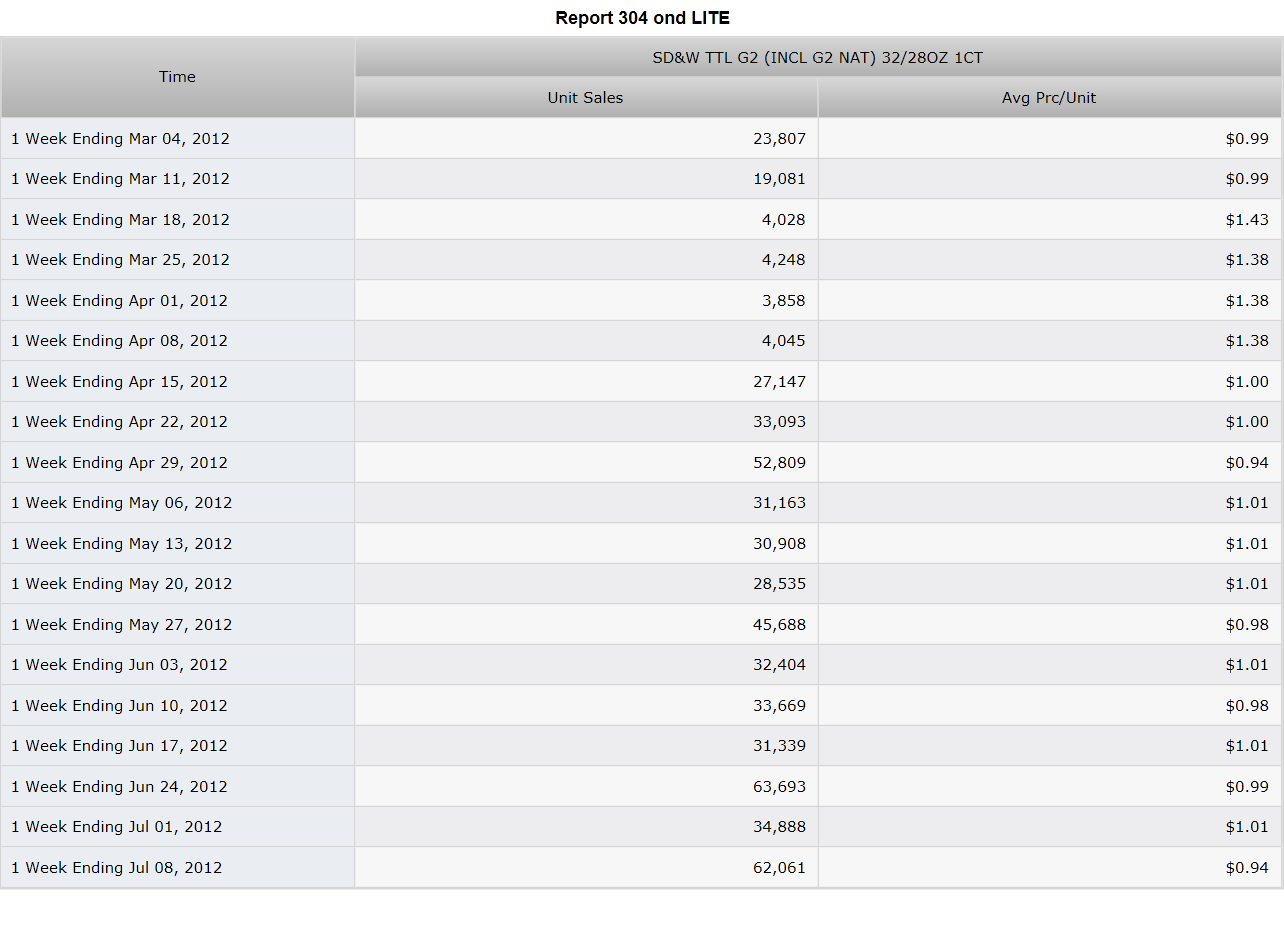Select row 1 Week Ending Mar 18, 2012
Image resolution: width=1284 pixels, height=946 pixels.
[642, 220]
